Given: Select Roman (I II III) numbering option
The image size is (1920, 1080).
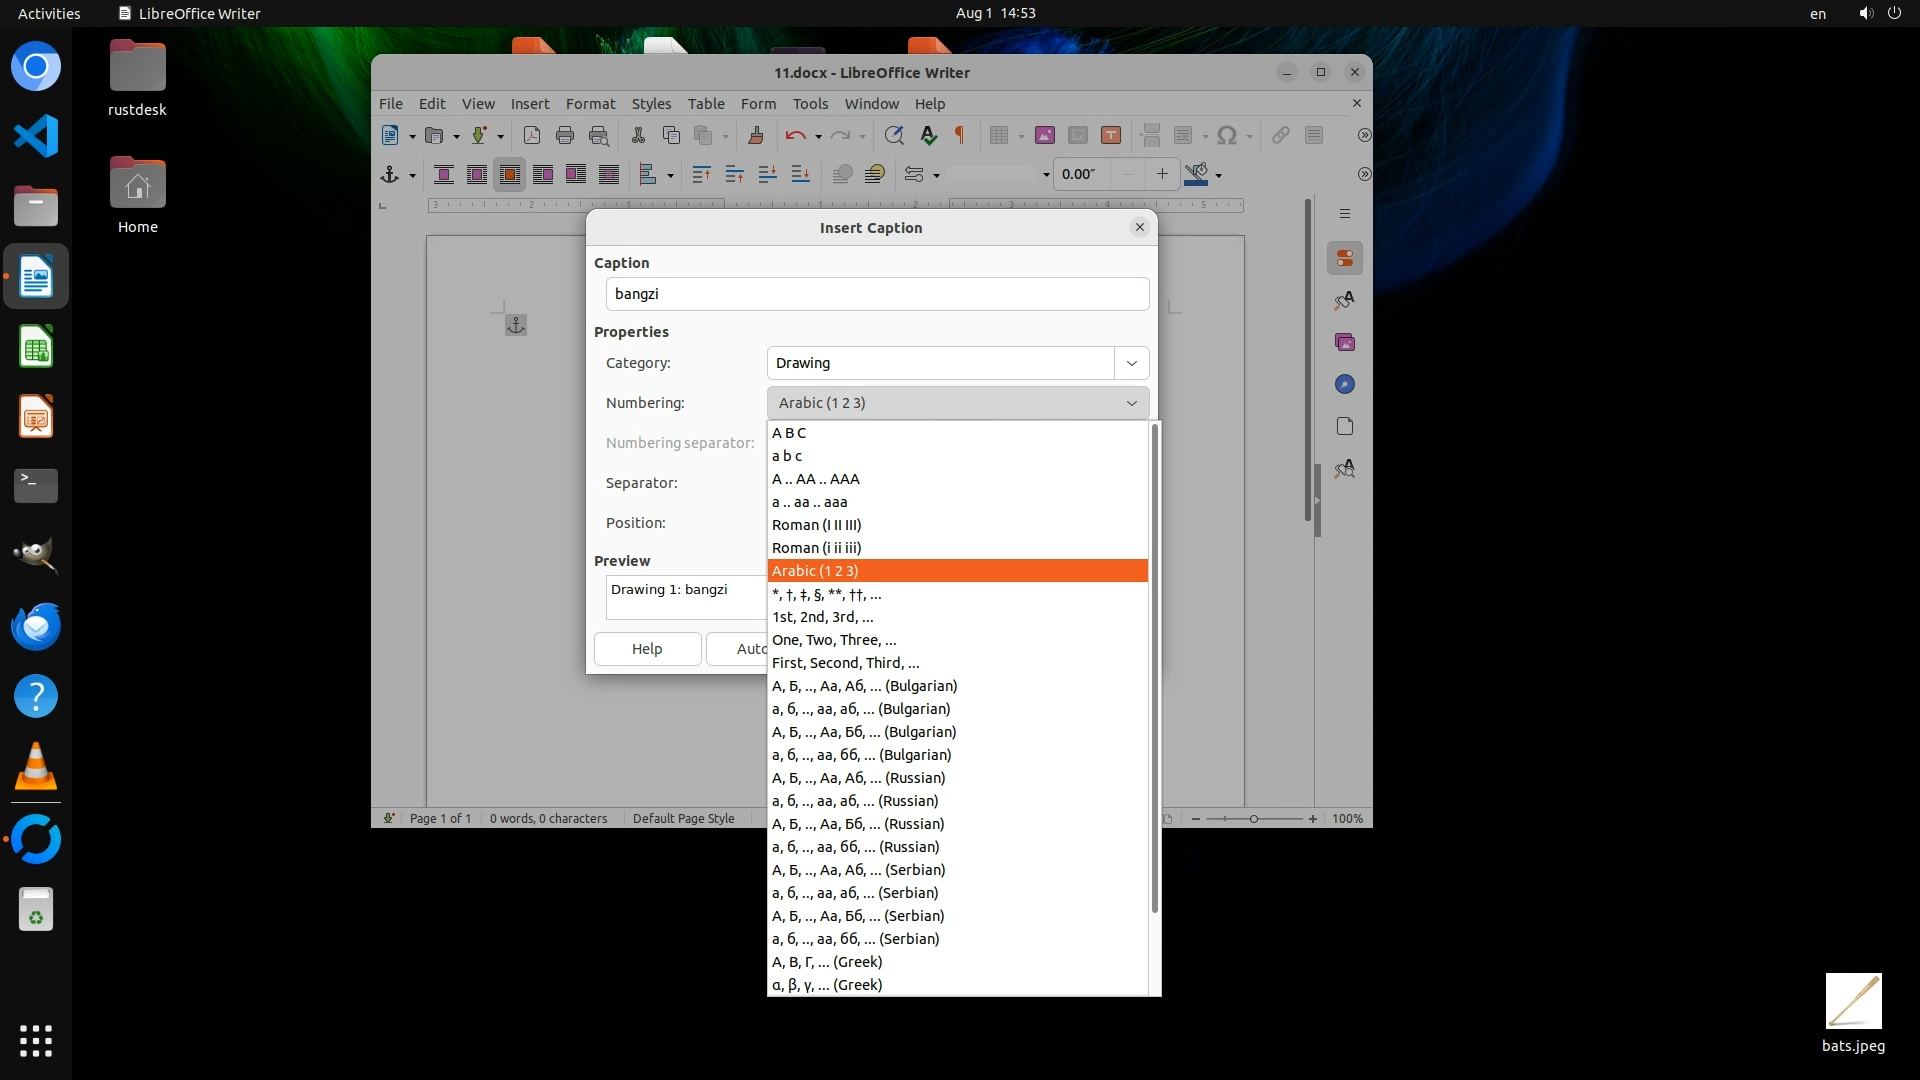Looking at the screenshot, I should 816,525.
